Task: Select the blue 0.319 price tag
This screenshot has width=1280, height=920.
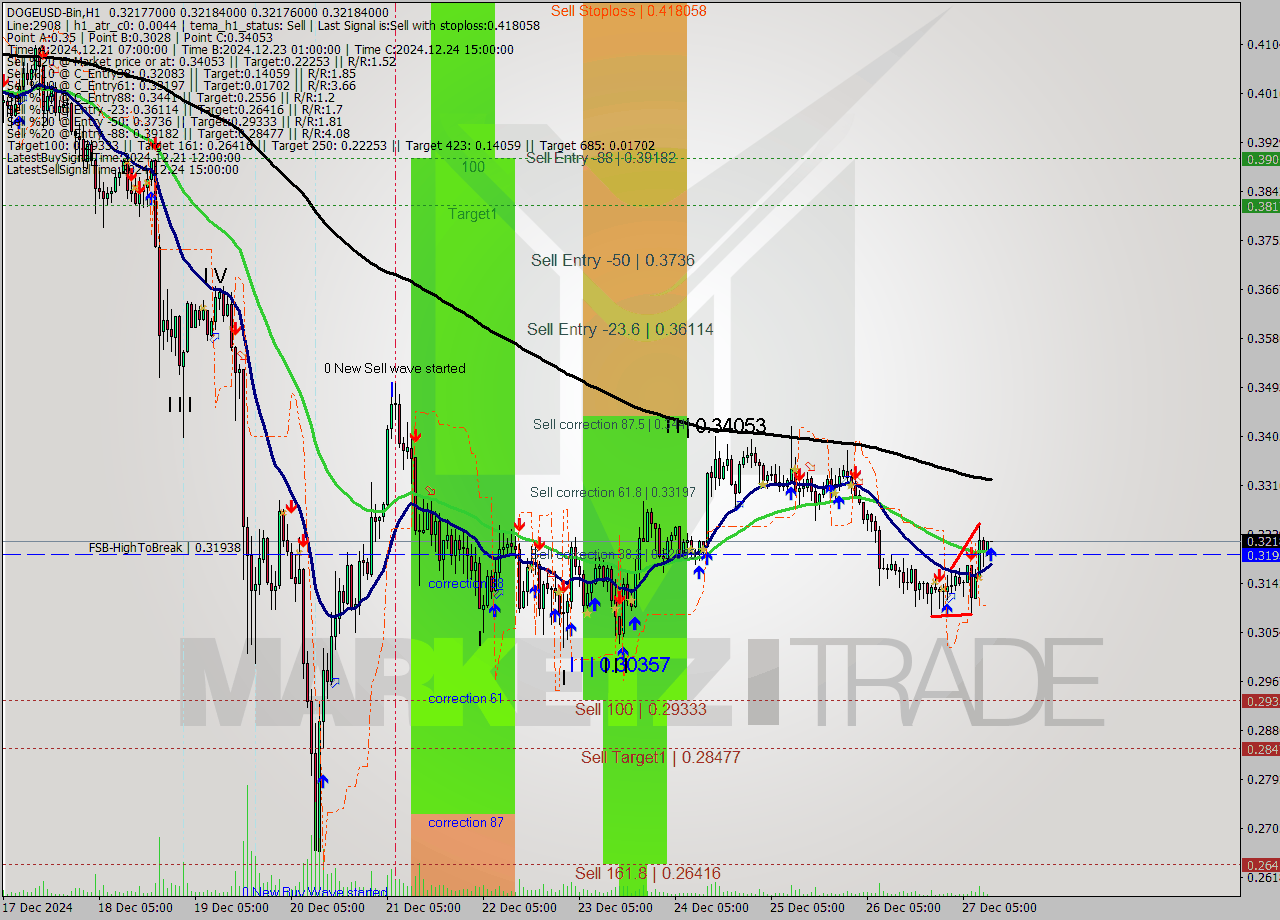Action: click(x=1260, y=555)
